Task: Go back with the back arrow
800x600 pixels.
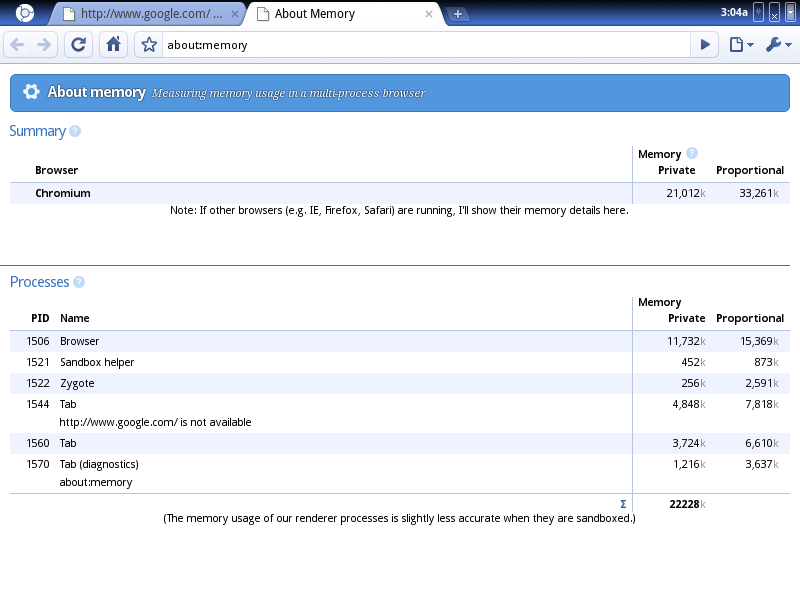Action: pos(17,45)
